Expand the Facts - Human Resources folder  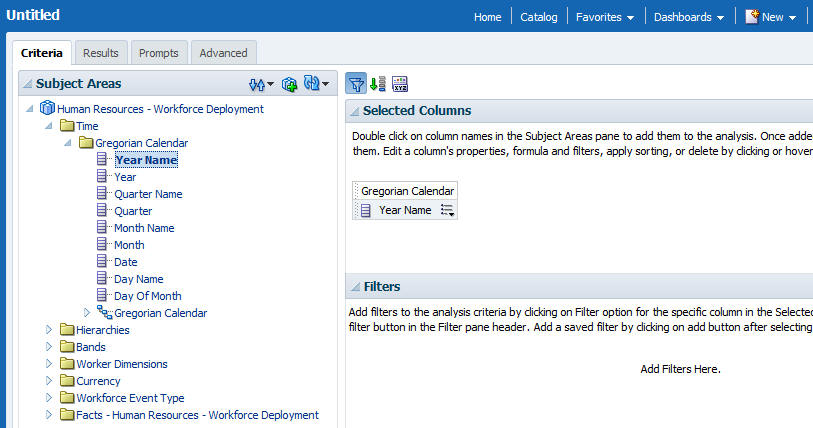pyautogui.click(x=49, y=415)
